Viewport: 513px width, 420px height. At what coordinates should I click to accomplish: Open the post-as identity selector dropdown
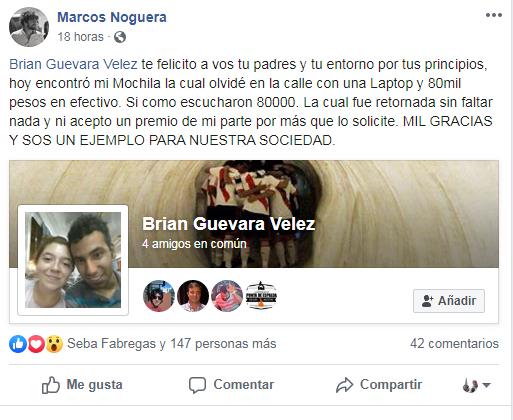click(x=477, y=385)
